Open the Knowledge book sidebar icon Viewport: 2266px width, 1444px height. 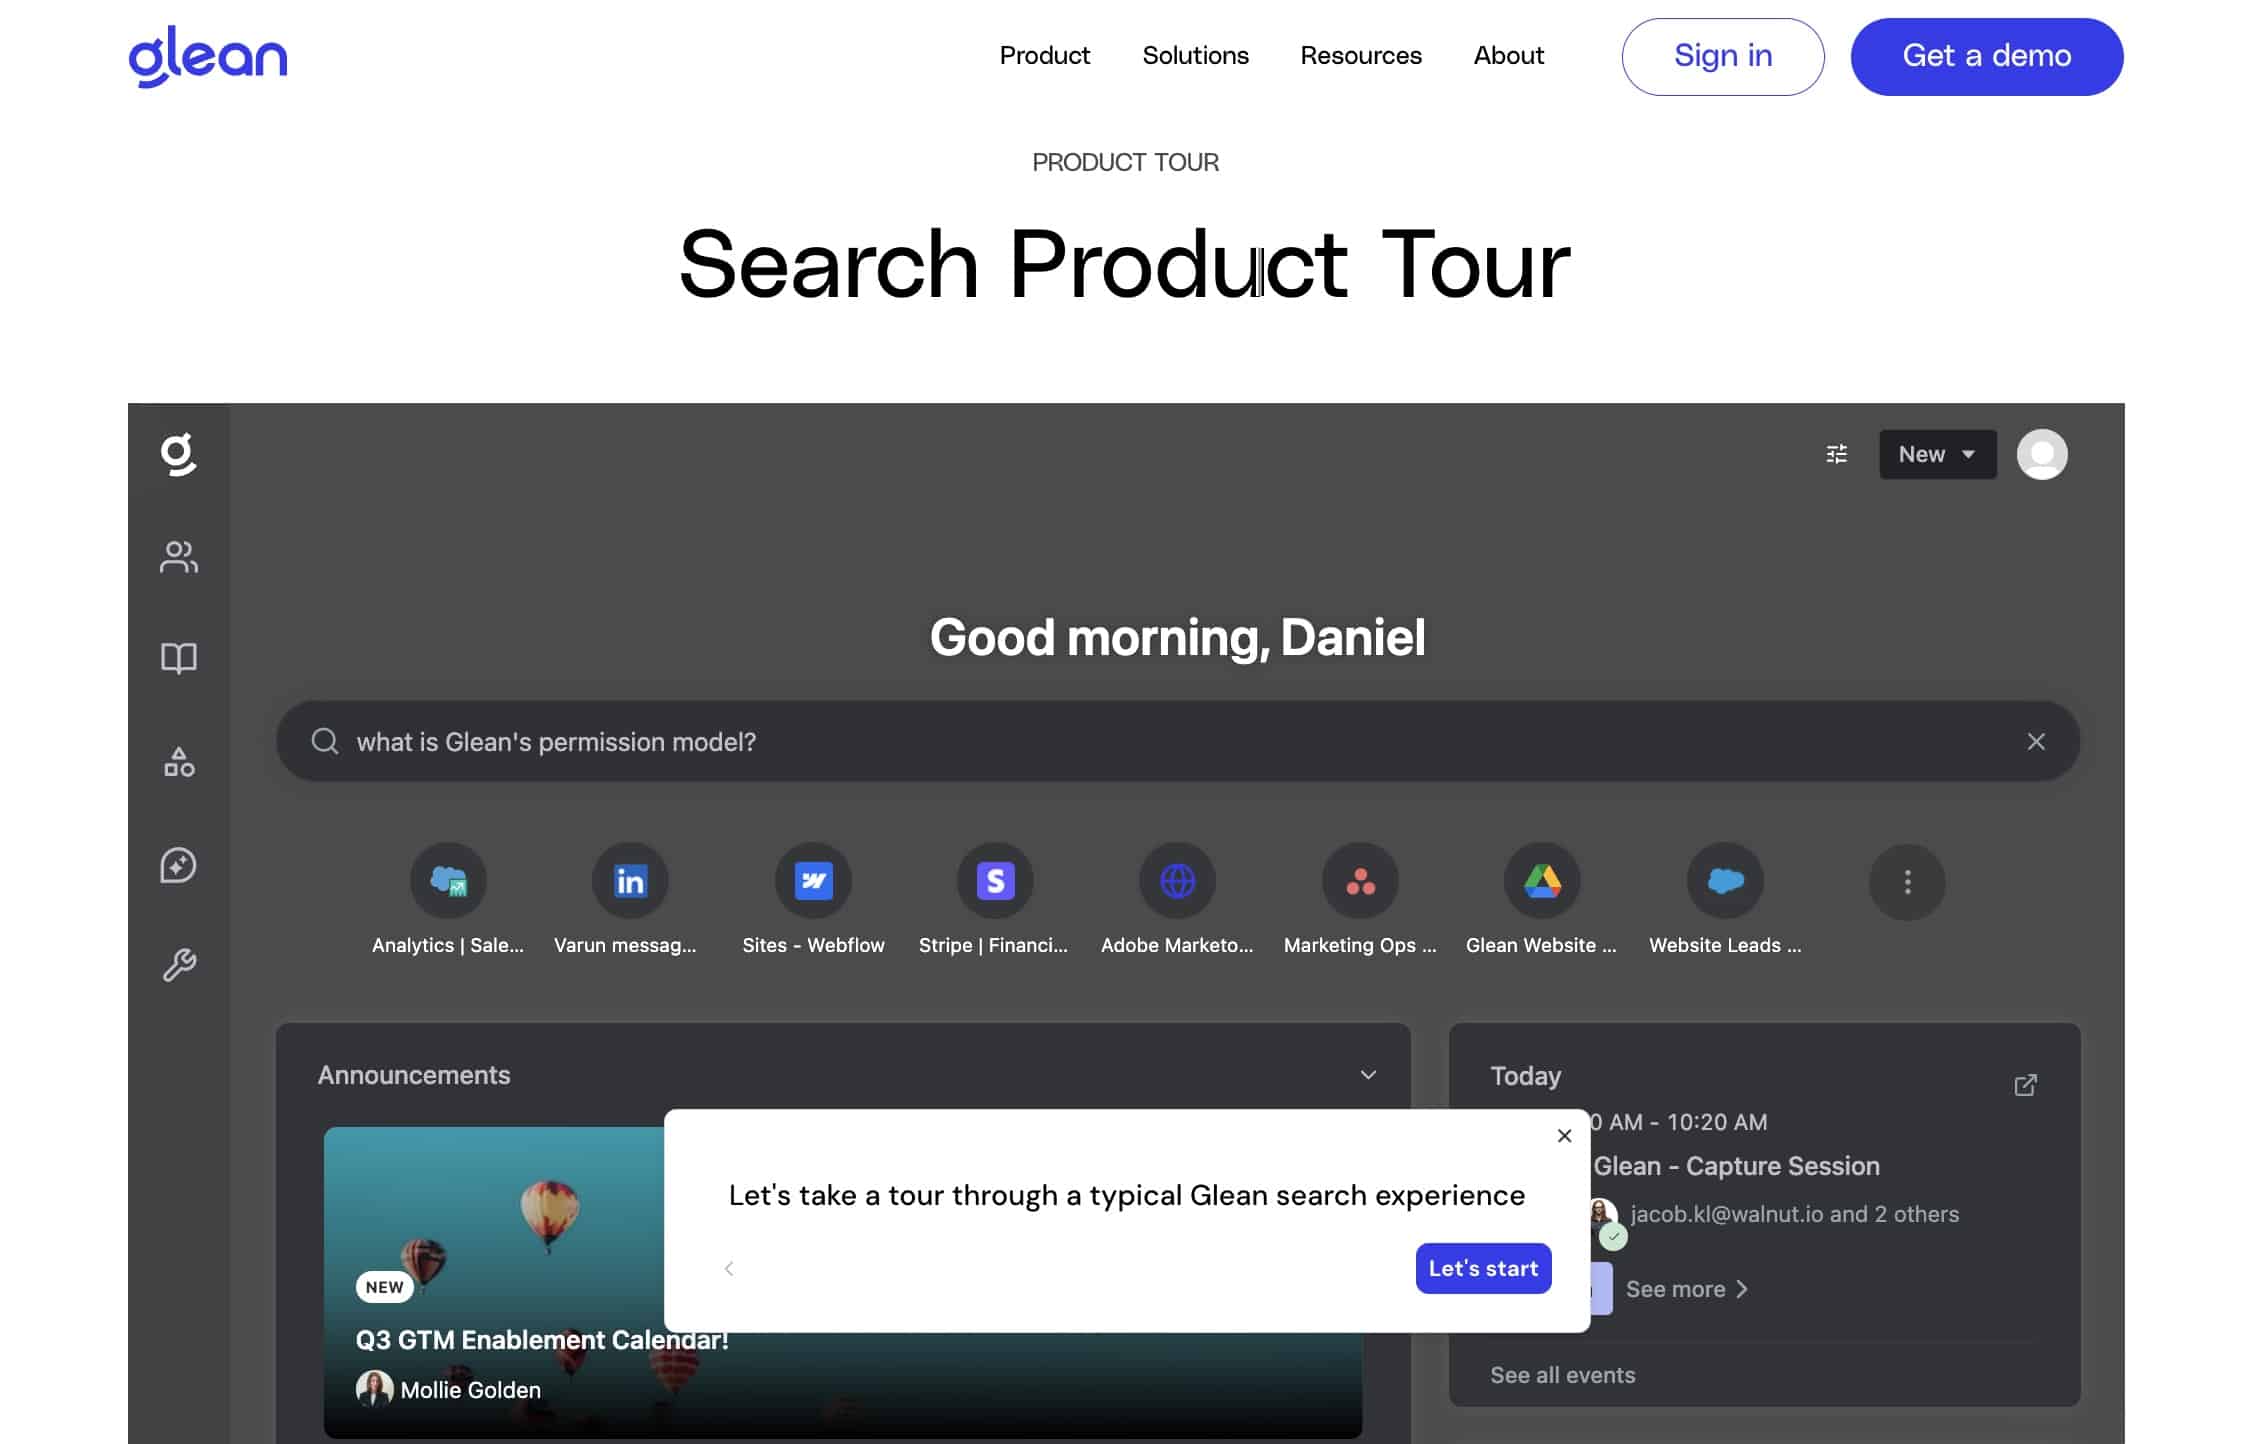point(178,658)
